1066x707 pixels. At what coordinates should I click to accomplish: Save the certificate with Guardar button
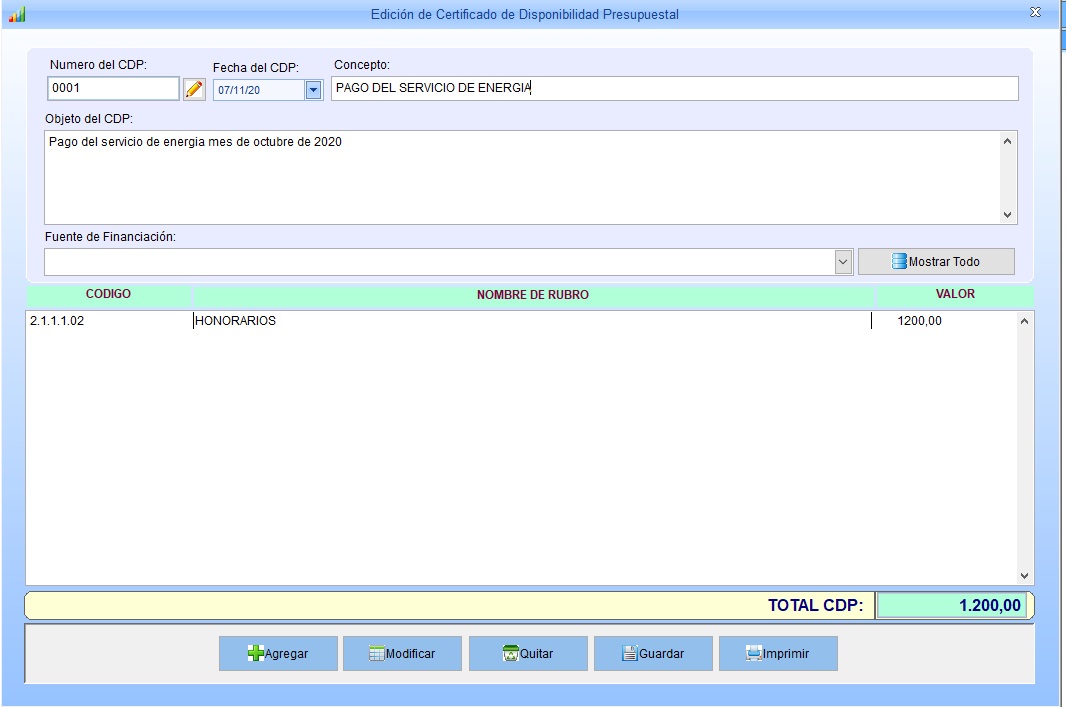point(653,653)
